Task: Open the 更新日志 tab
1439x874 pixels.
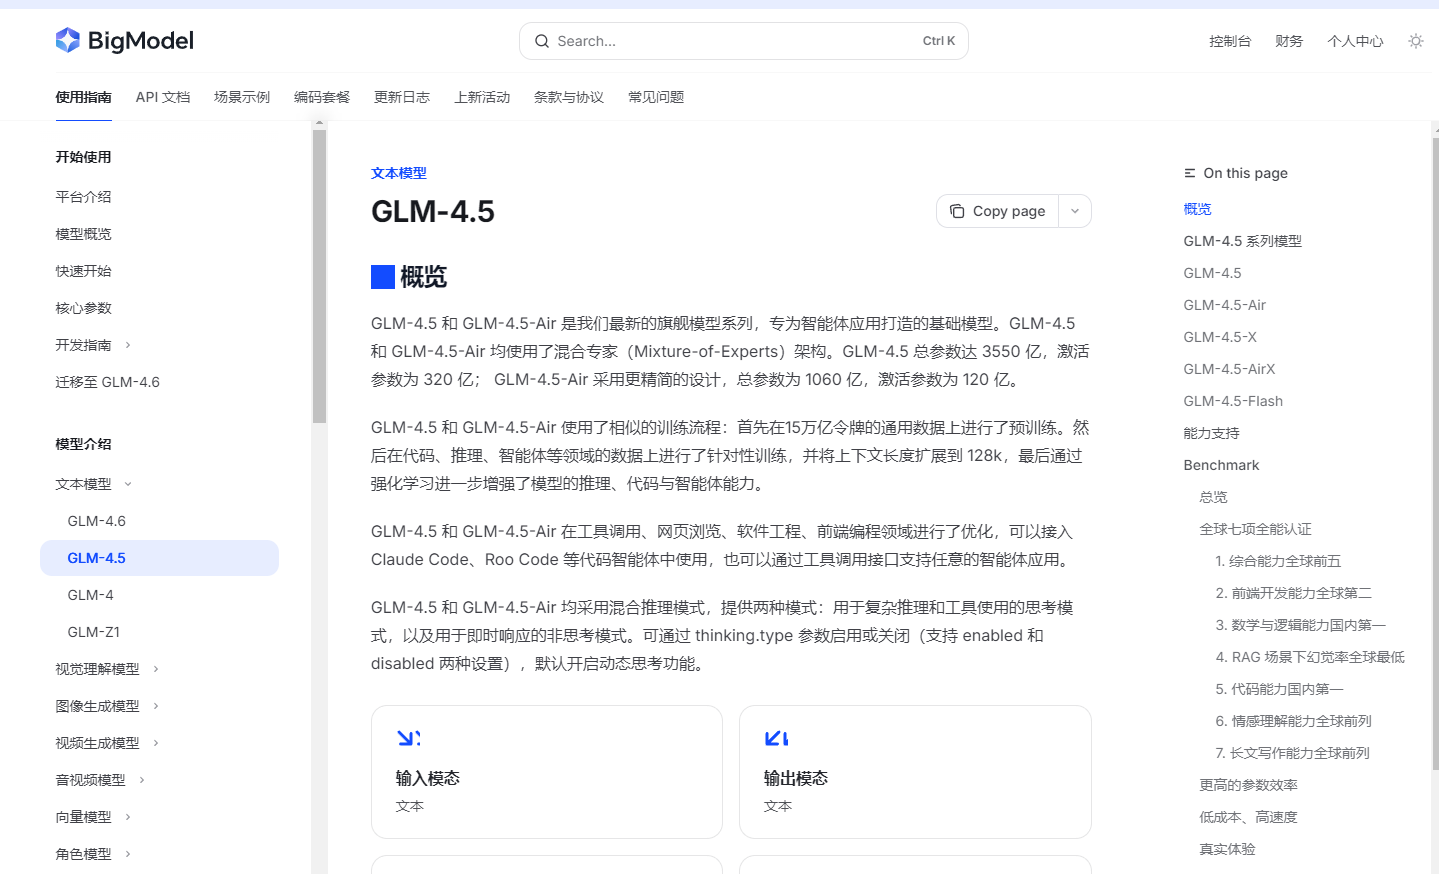Action: coord(402,97)
